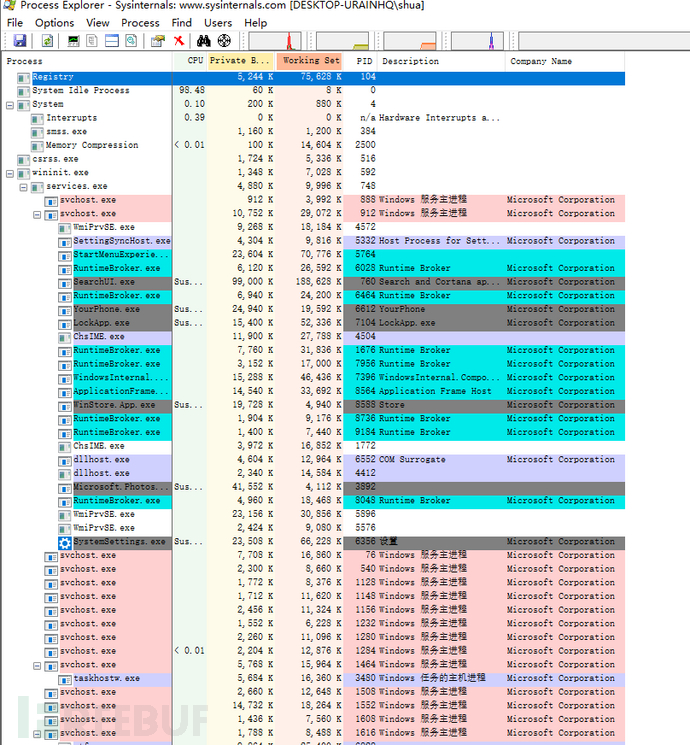Click the Save toolbar icon

20,40
